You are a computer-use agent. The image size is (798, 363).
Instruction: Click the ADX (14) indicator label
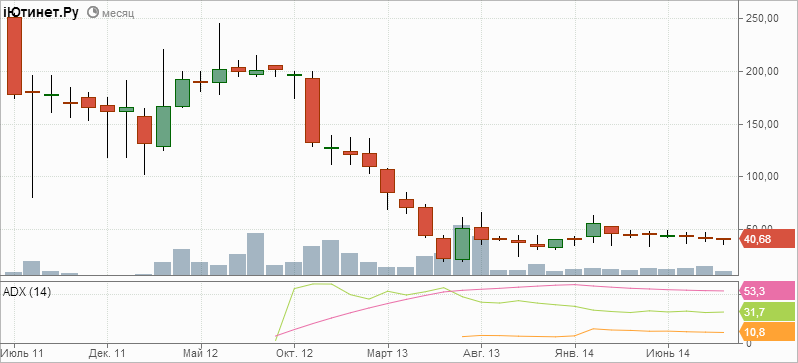(x=27, y=293)
